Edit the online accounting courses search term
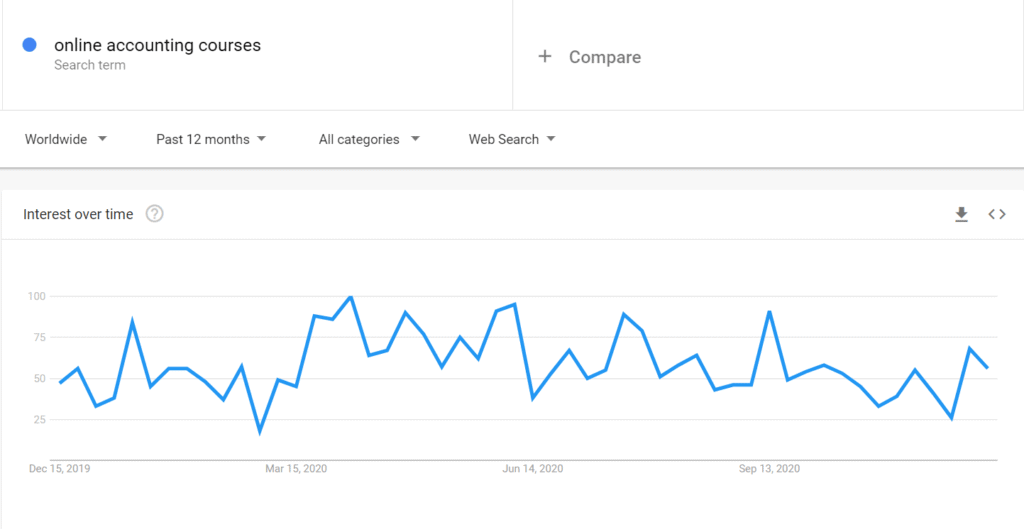The height and width of the screenshot is (529, 1024). (x=157, y=45)
